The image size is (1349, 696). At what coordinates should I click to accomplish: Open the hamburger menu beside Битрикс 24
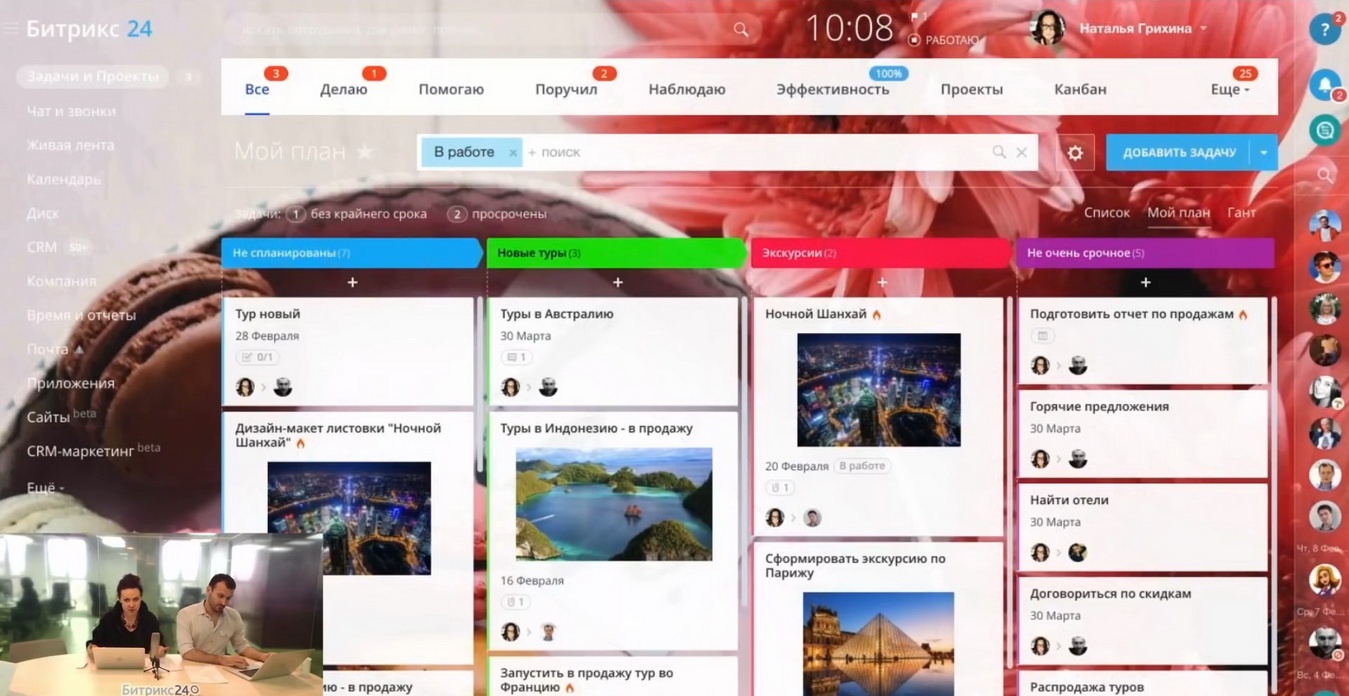[11, 29]
